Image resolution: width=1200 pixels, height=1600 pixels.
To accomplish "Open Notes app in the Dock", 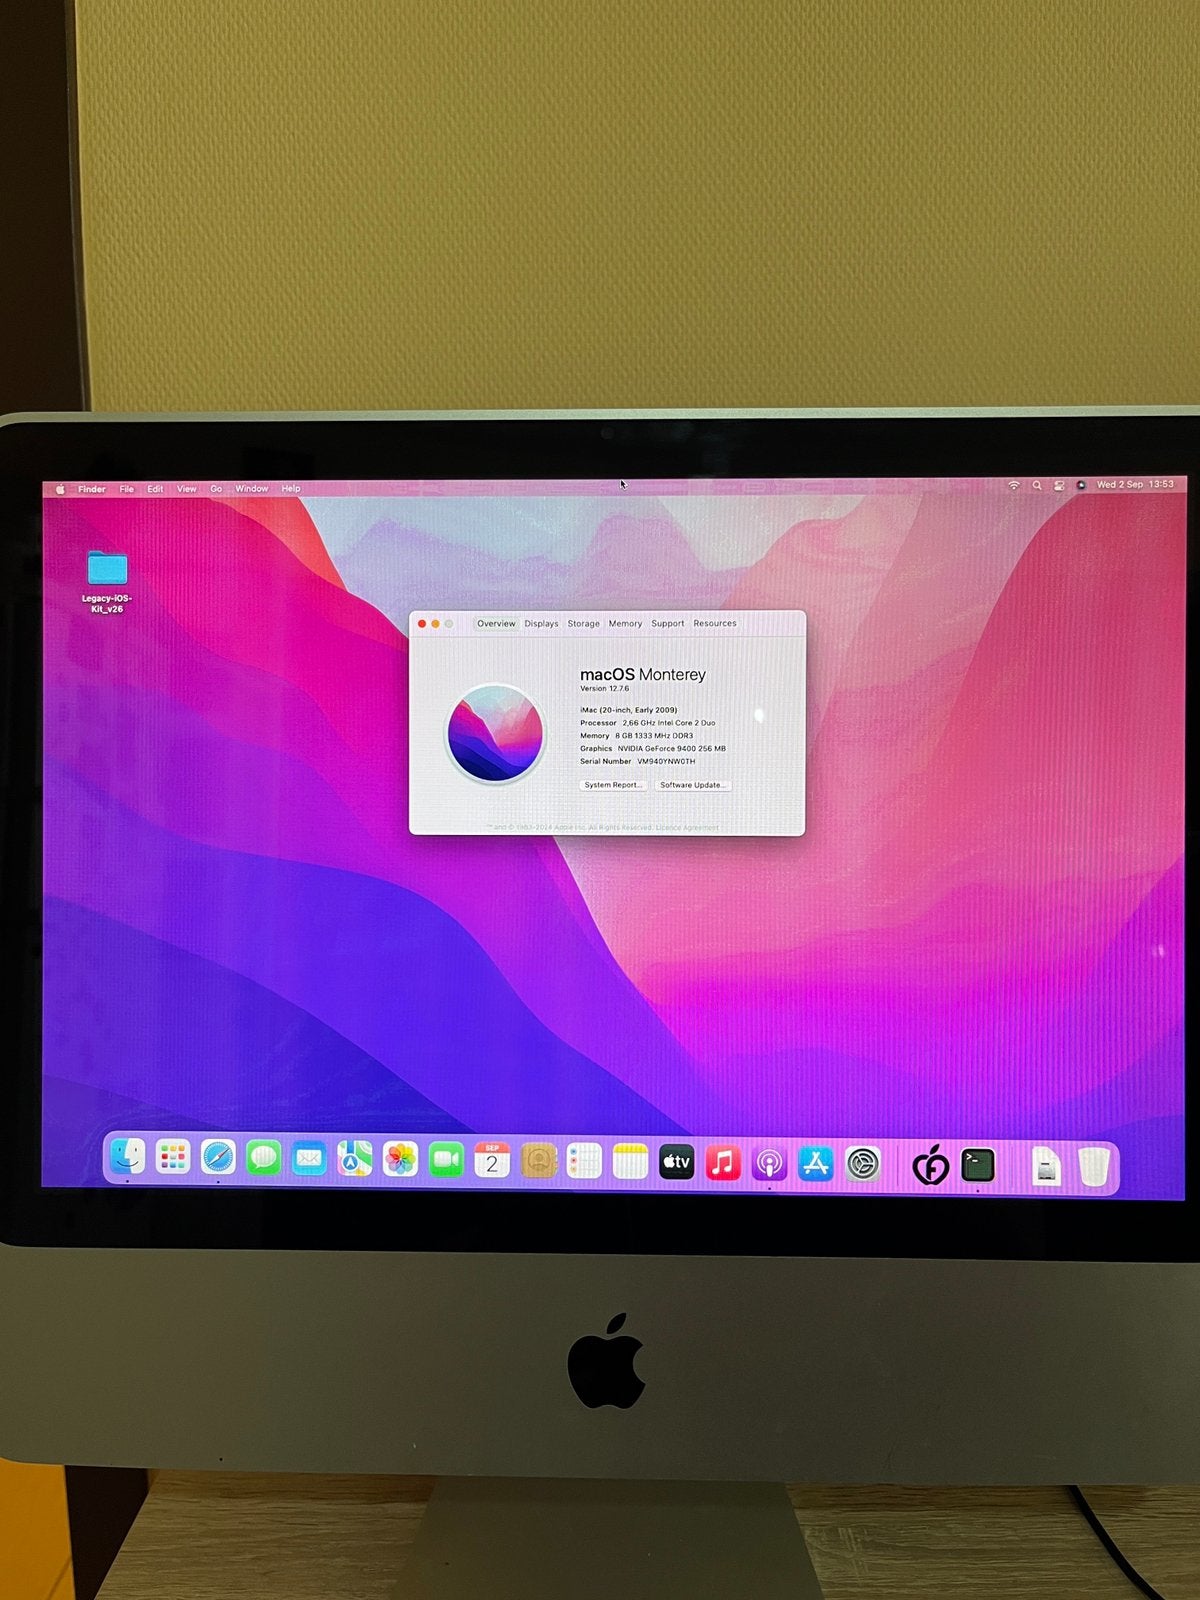I will pyautogui.click(x=630, y=1162).
